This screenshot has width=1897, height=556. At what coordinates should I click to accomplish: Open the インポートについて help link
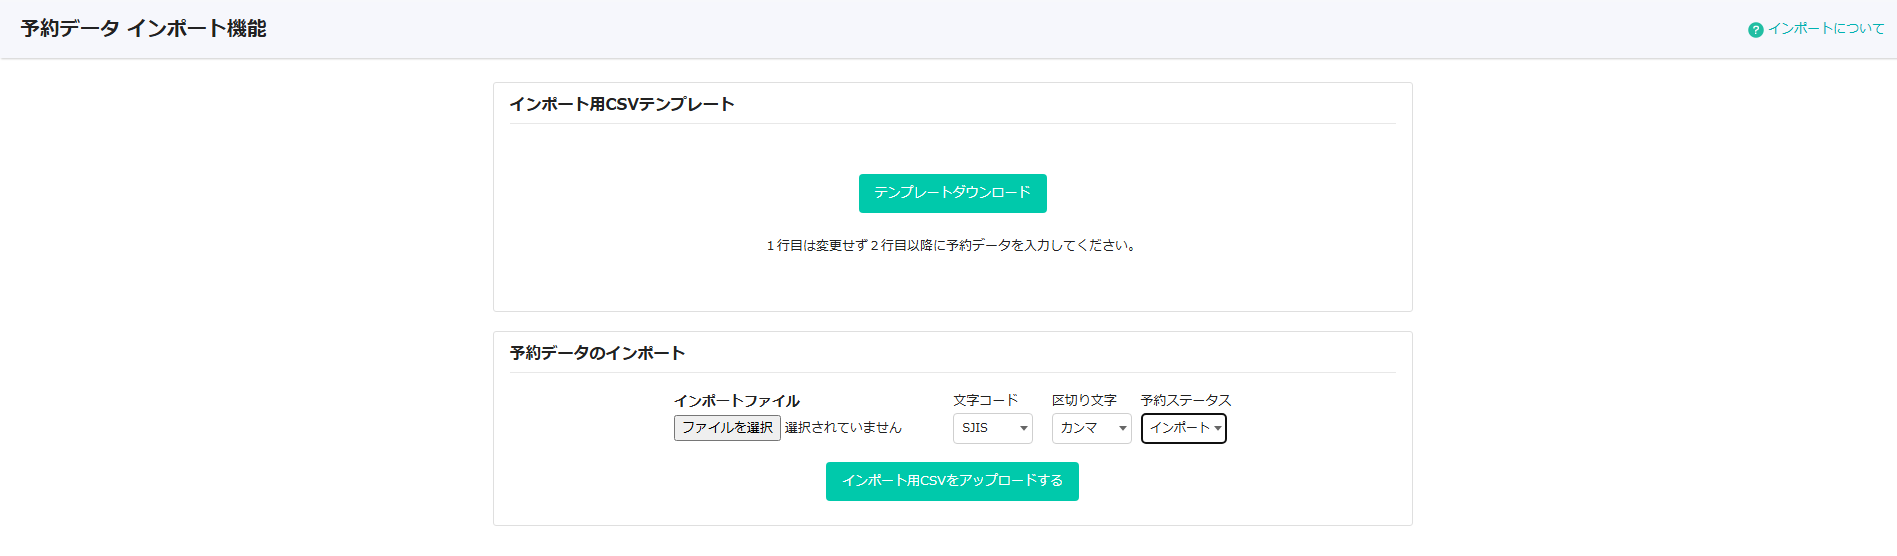tap(1826, 29)
